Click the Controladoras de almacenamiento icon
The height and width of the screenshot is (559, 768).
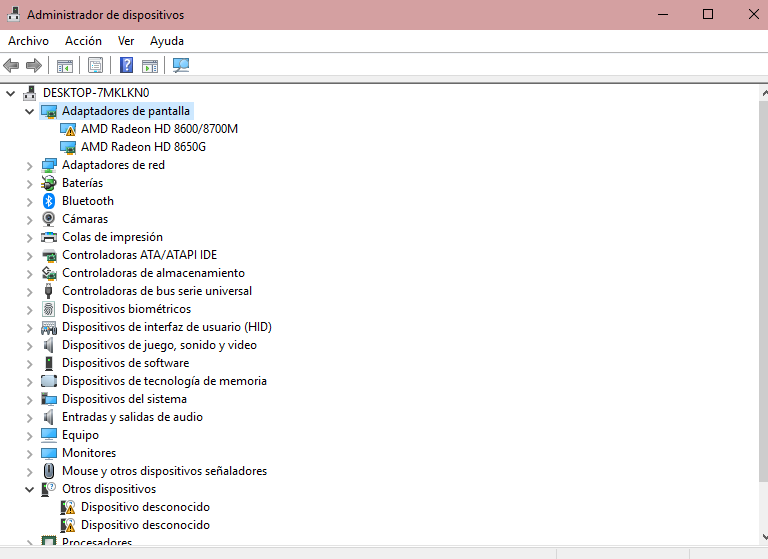(49, 273)
